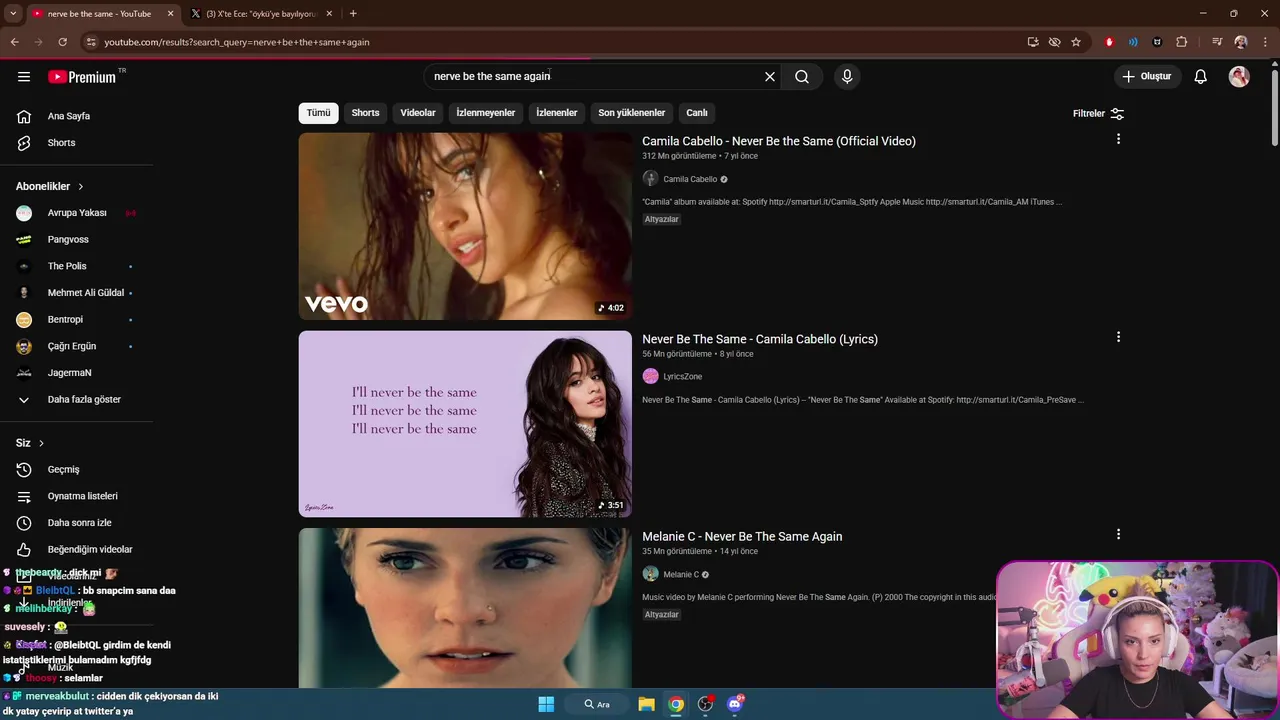Screen dimensions: 1280x720
Task: Open Camila Cabello Official Video title
Action: pyautogui.click(x=779, y=141)
